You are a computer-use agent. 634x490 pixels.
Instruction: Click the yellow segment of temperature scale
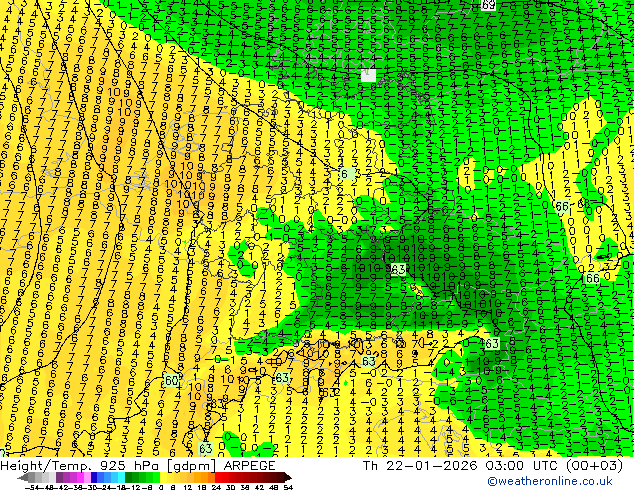[163, 477]
